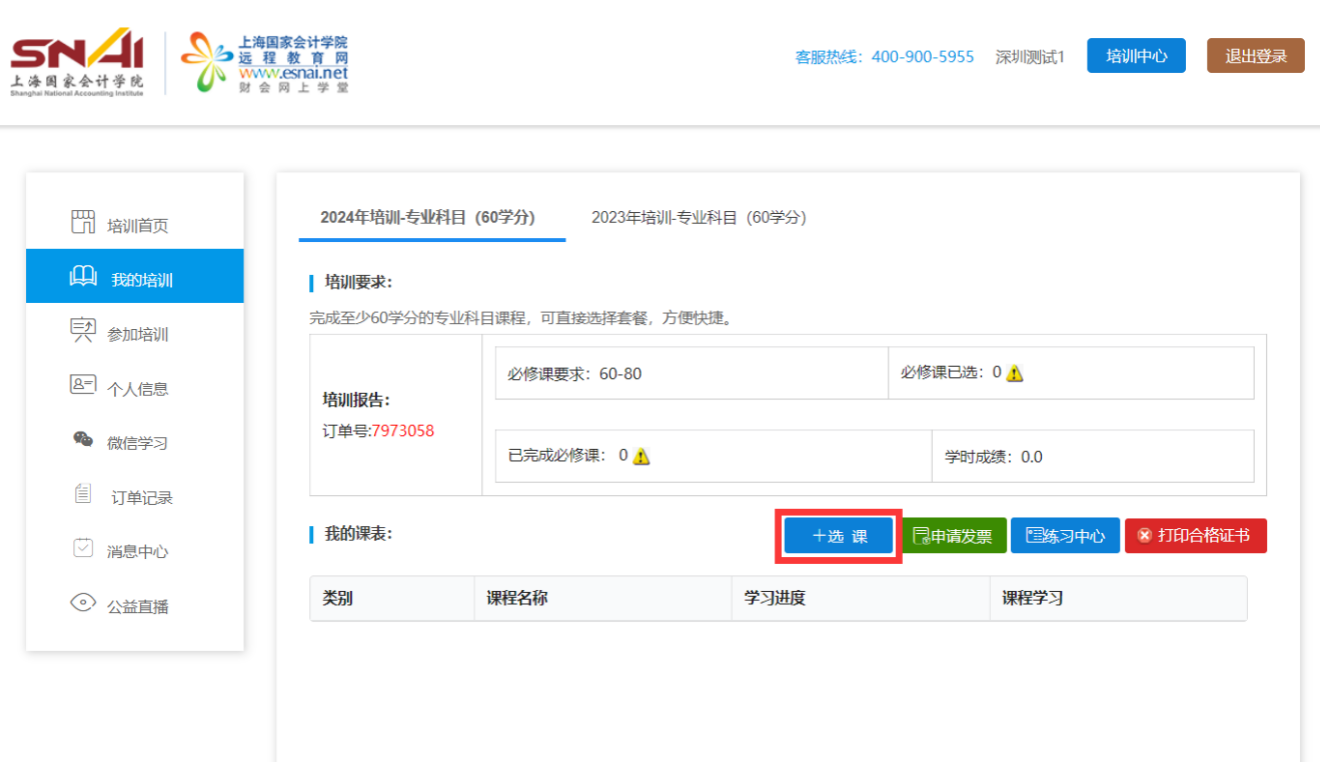Click the checkbox-style icon for 消息中心

pos(83,548)
